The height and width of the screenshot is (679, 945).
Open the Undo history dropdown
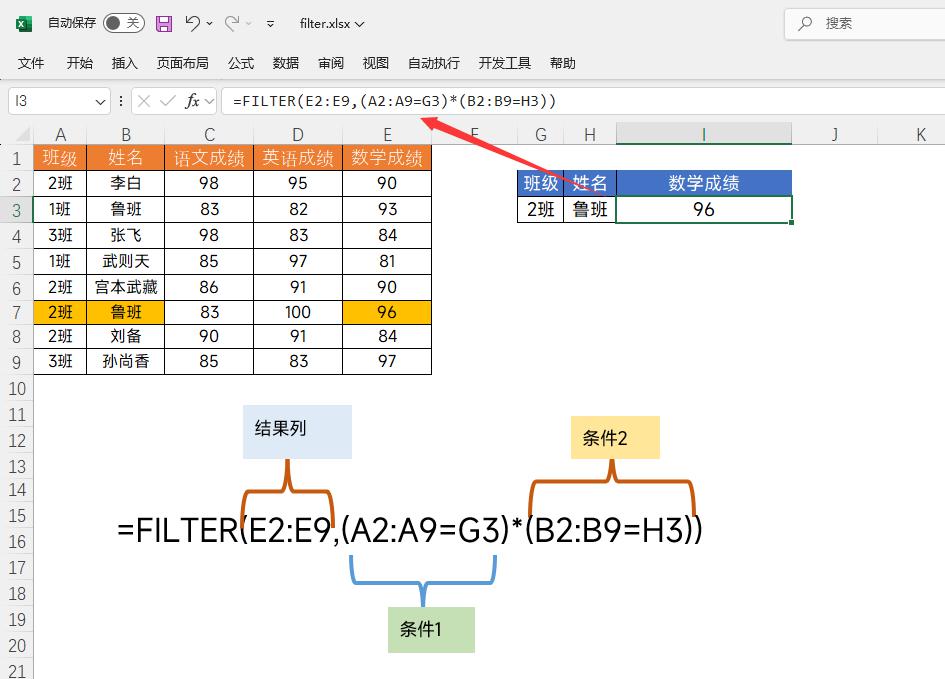pos(209,24)
